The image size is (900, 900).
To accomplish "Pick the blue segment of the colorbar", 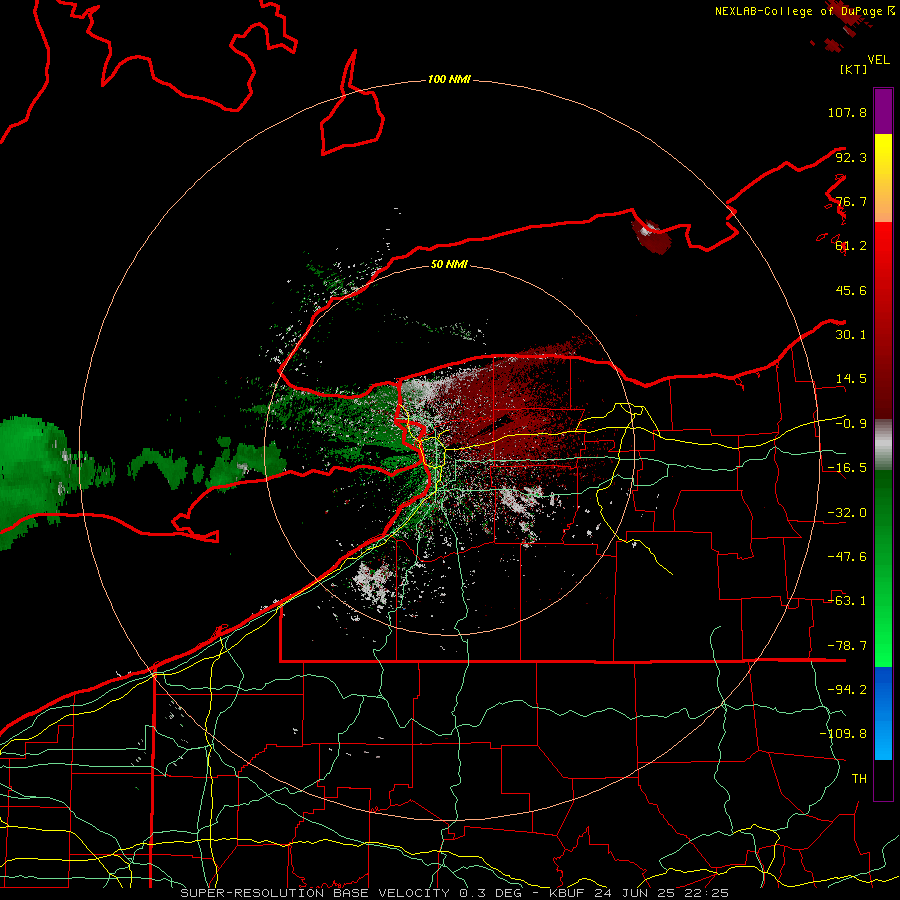I will click(883, 713).
